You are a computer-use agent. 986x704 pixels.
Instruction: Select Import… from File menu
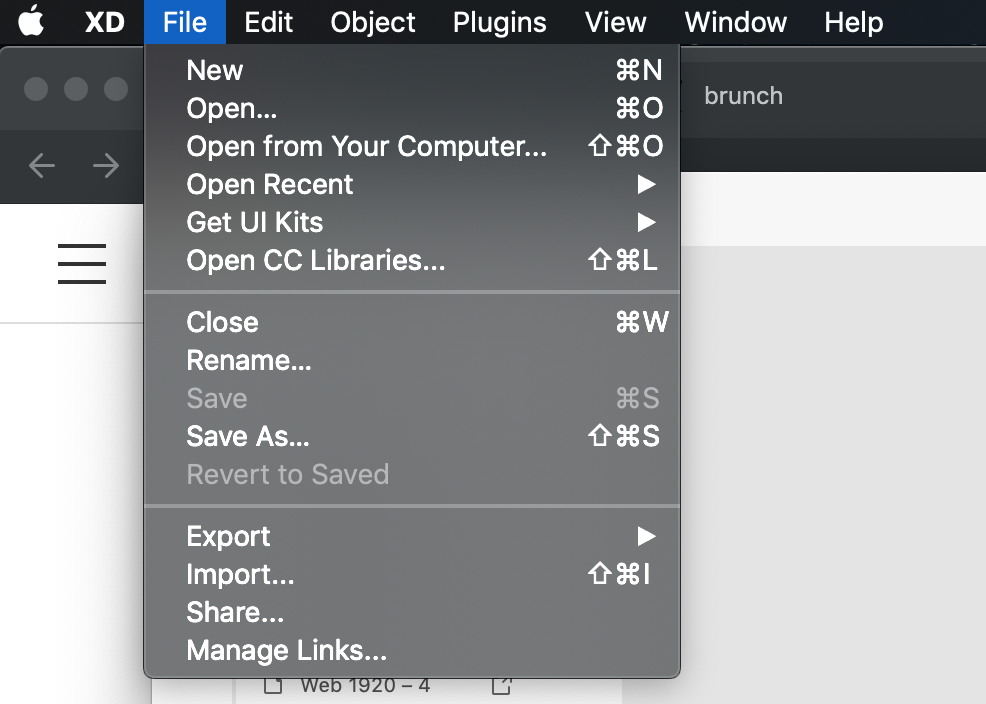(240, 574)
